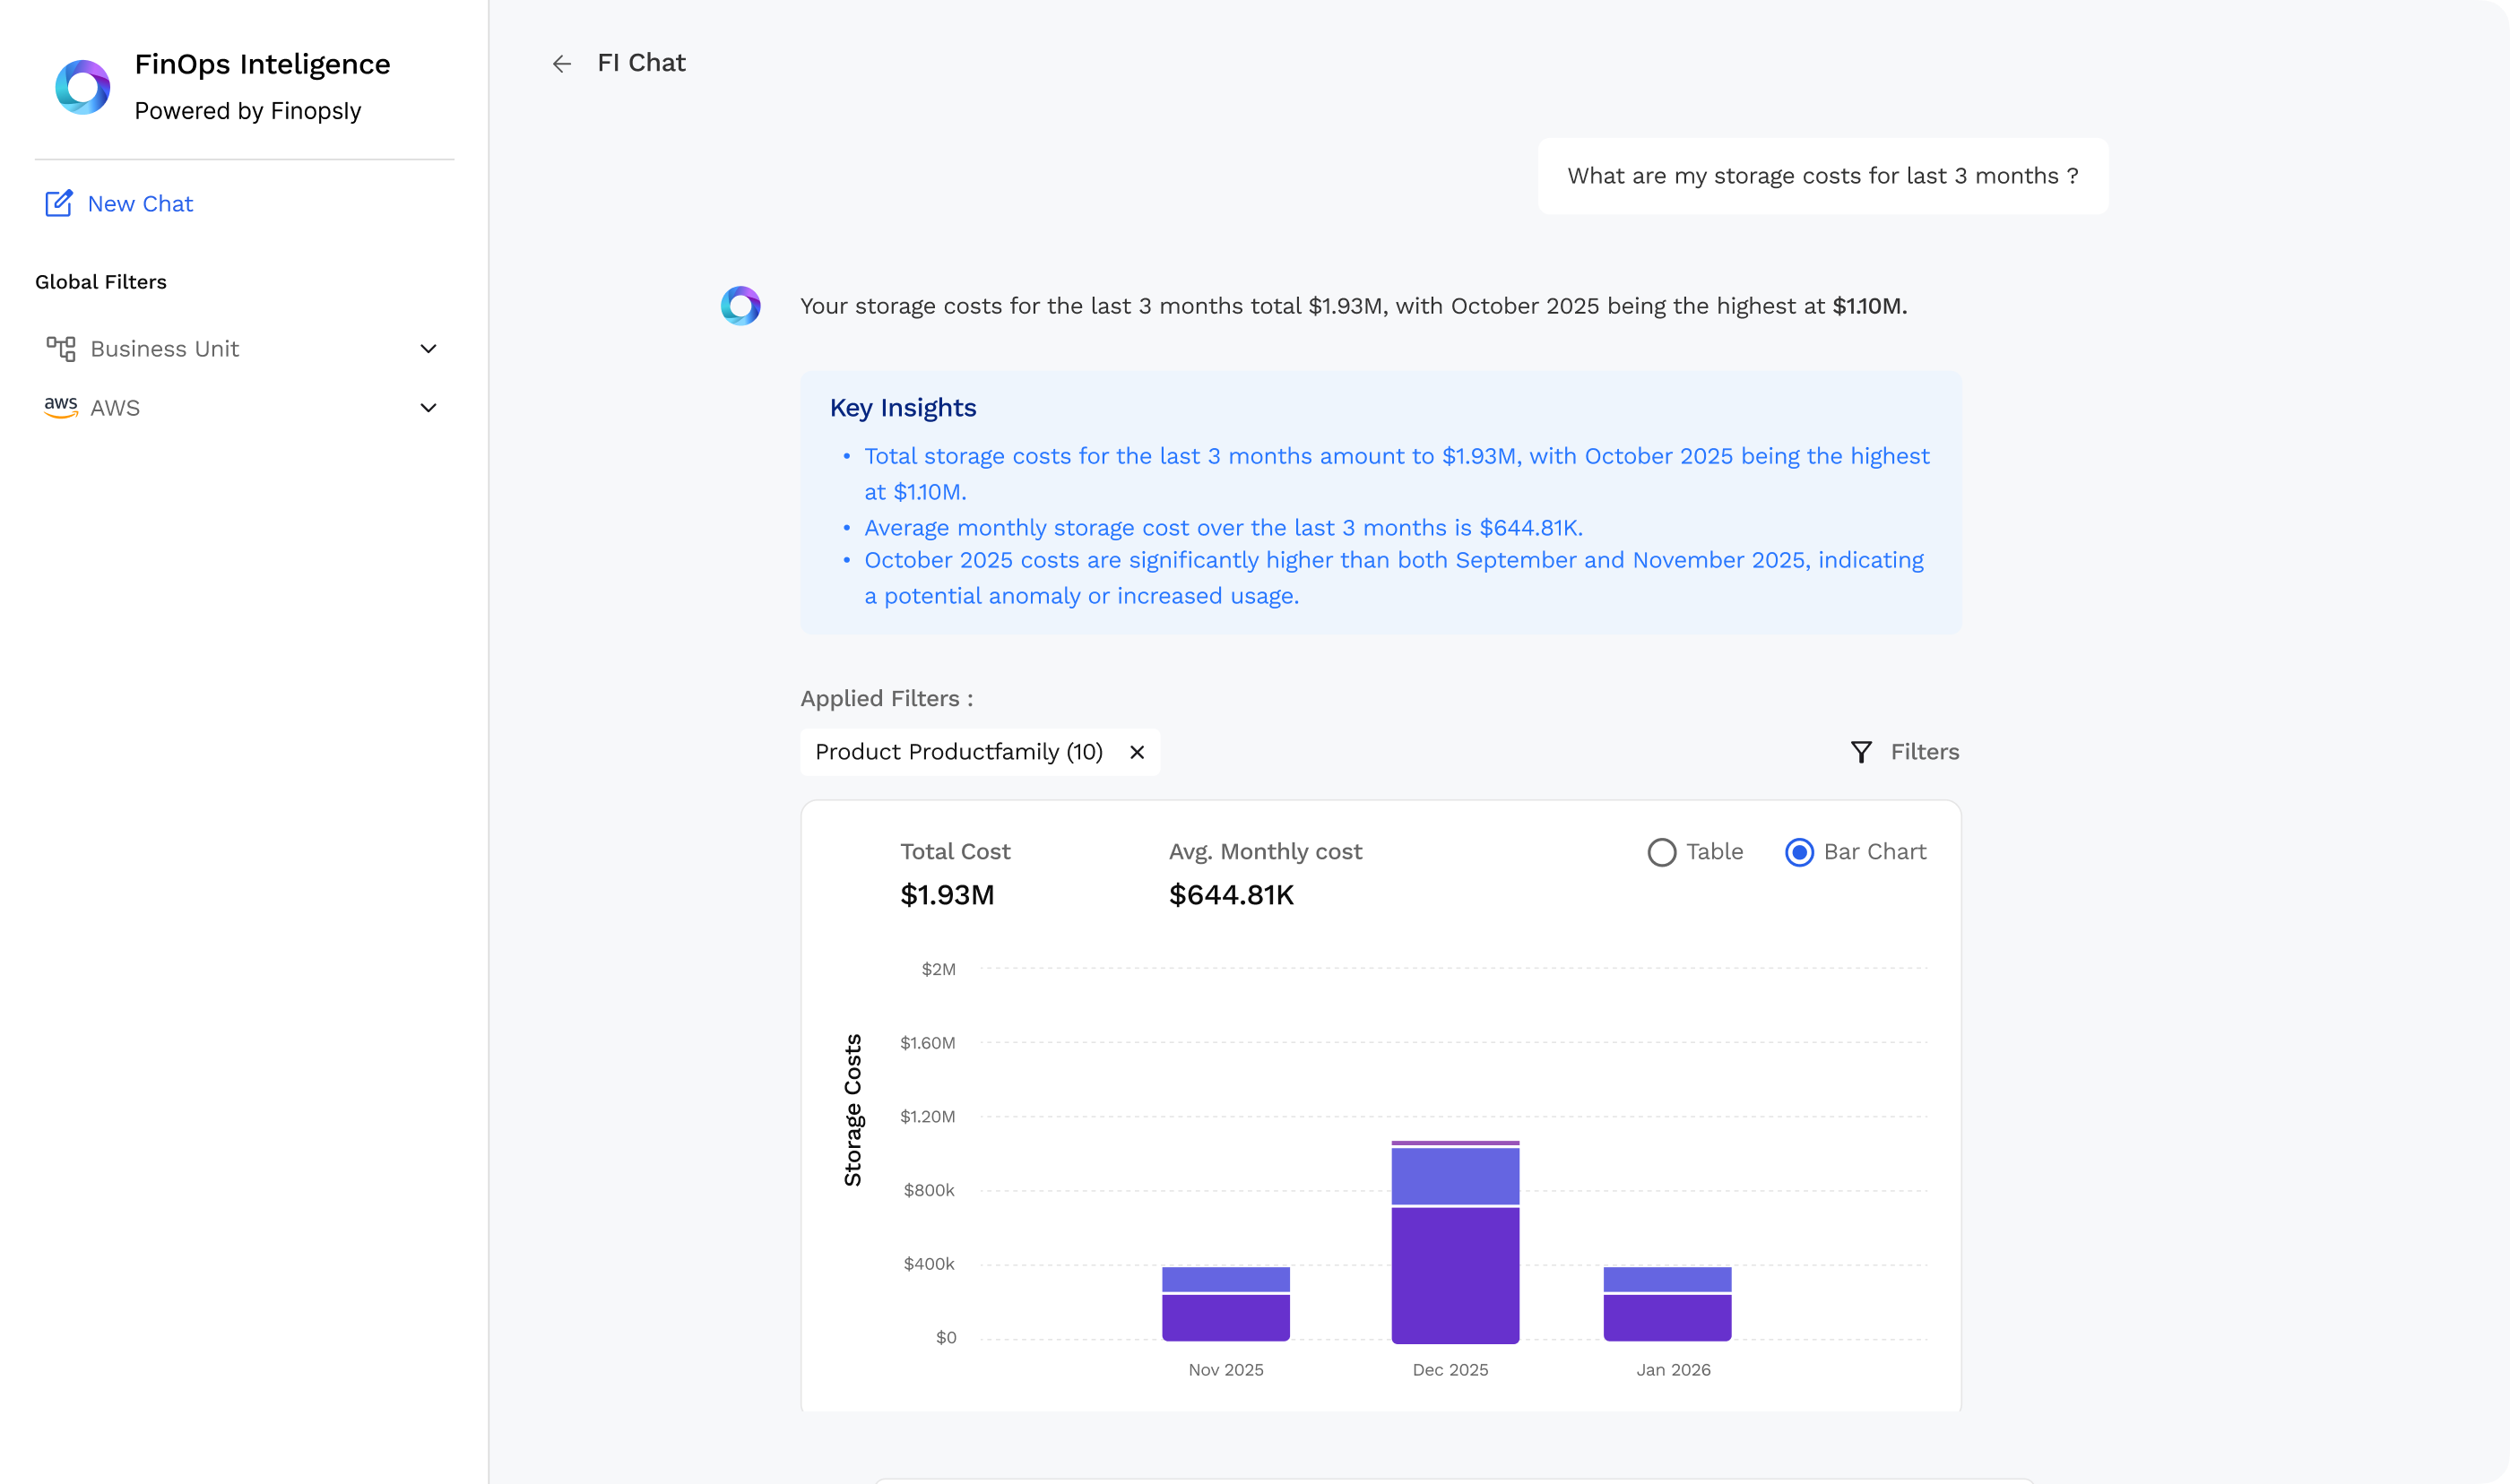Open a new chat via the pencil icon
This screenshot has height=1484, width=2510.
point(60,203)
